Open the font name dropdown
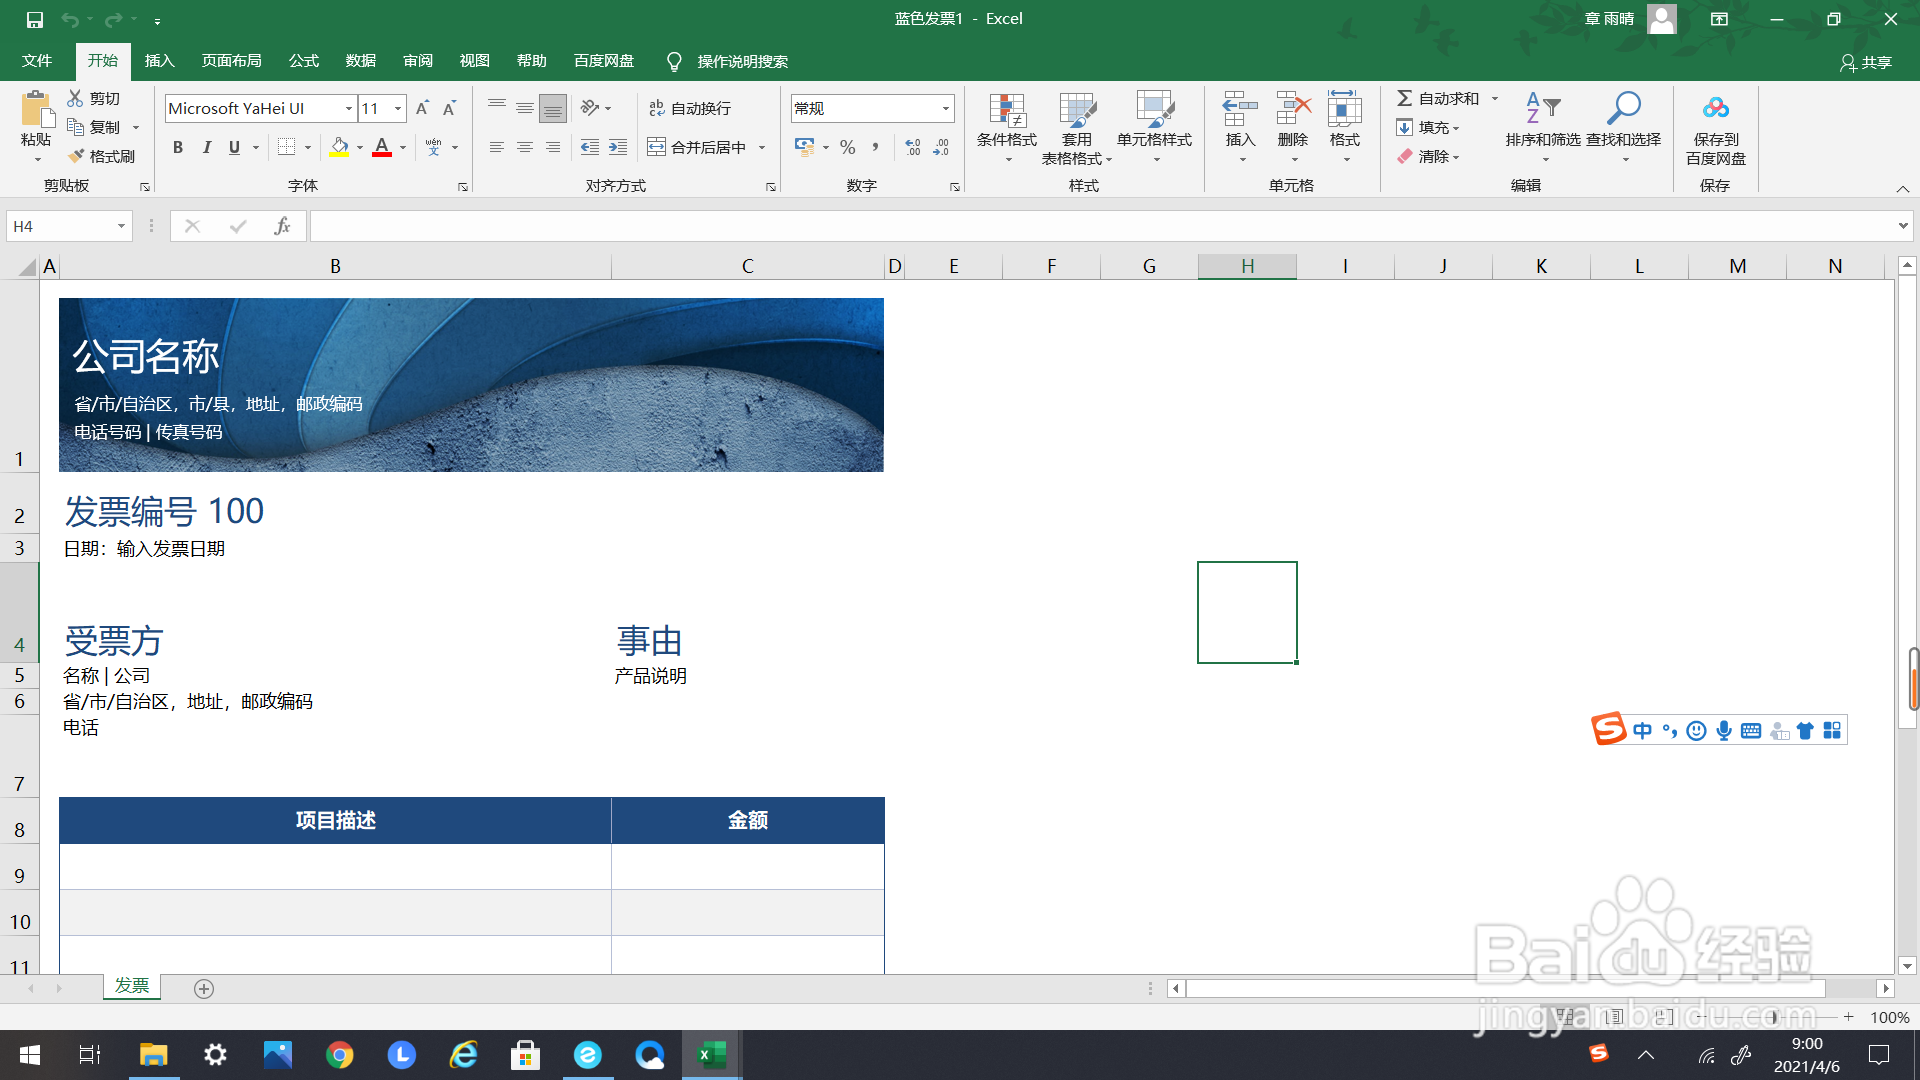1920x1080 pixels. 348,108
